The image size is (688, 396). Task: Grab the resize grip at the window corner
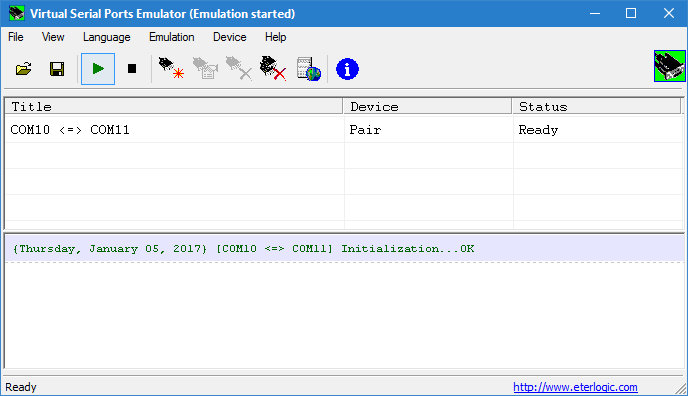tap(681, 389)
